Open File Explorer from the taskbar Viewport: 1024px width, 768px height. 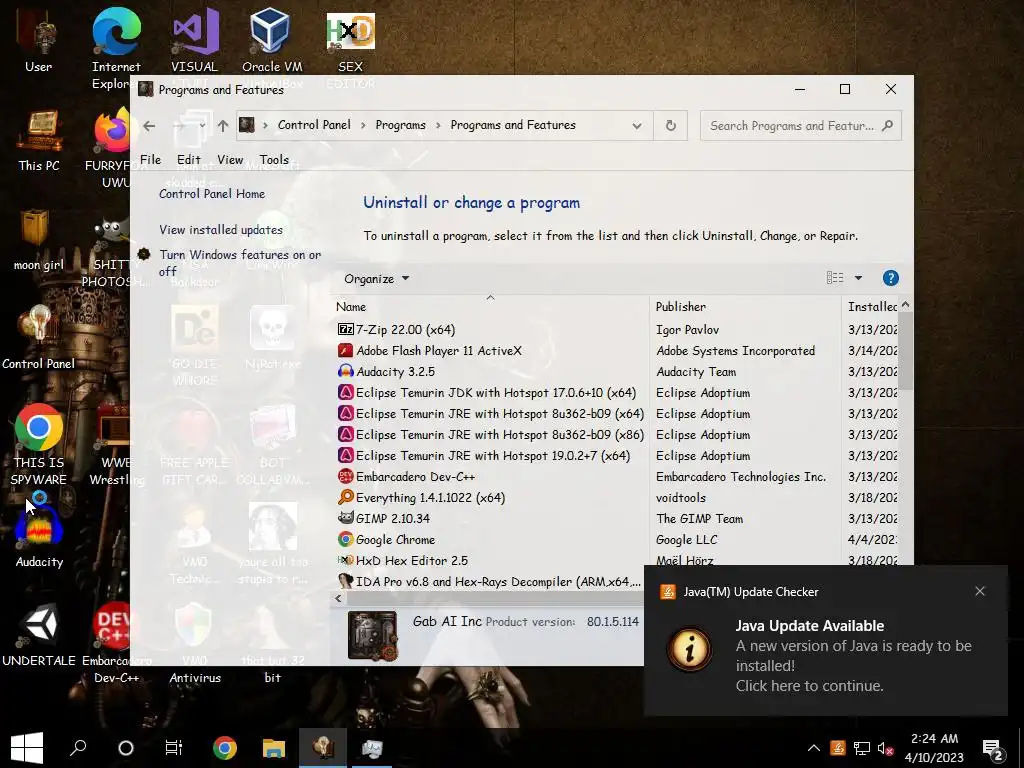click(x=274, y=748)
